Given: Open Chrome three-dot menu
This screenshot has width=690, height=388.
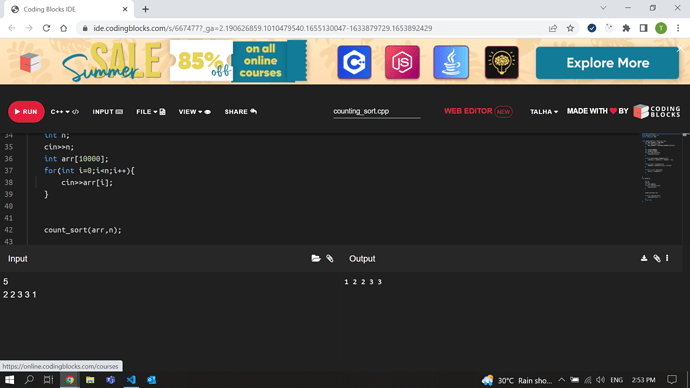Looking at the screenshot, I should 678,28.
